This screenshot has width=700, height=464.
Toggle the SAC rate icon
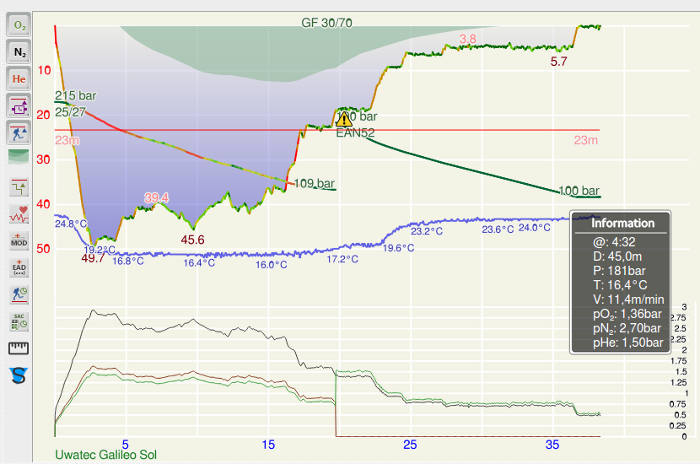tap(19, 321)
